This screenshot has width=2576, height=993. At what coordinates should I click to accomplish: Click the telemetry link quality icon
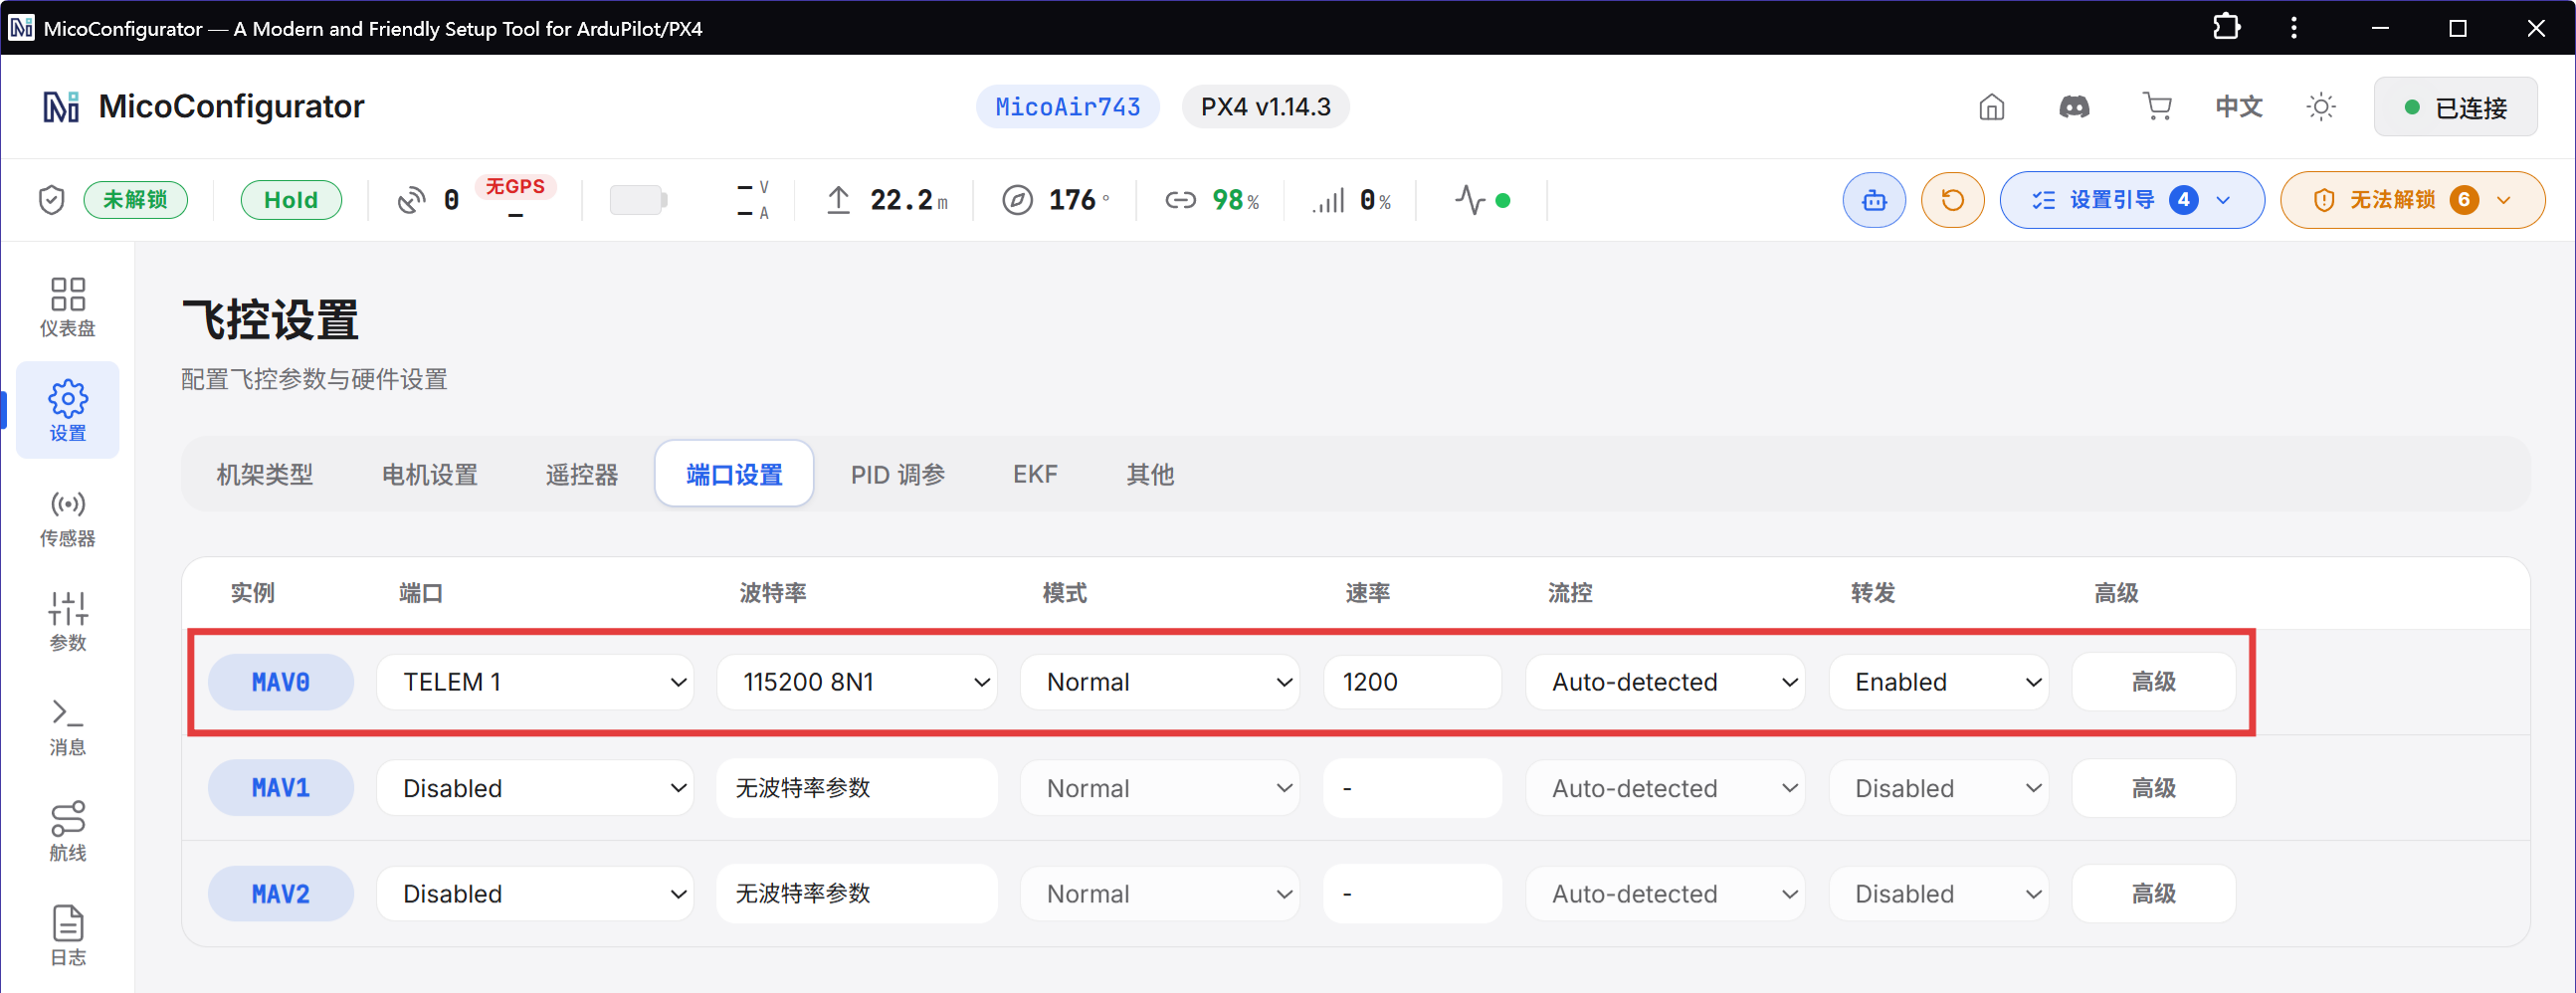point(1180,200)
